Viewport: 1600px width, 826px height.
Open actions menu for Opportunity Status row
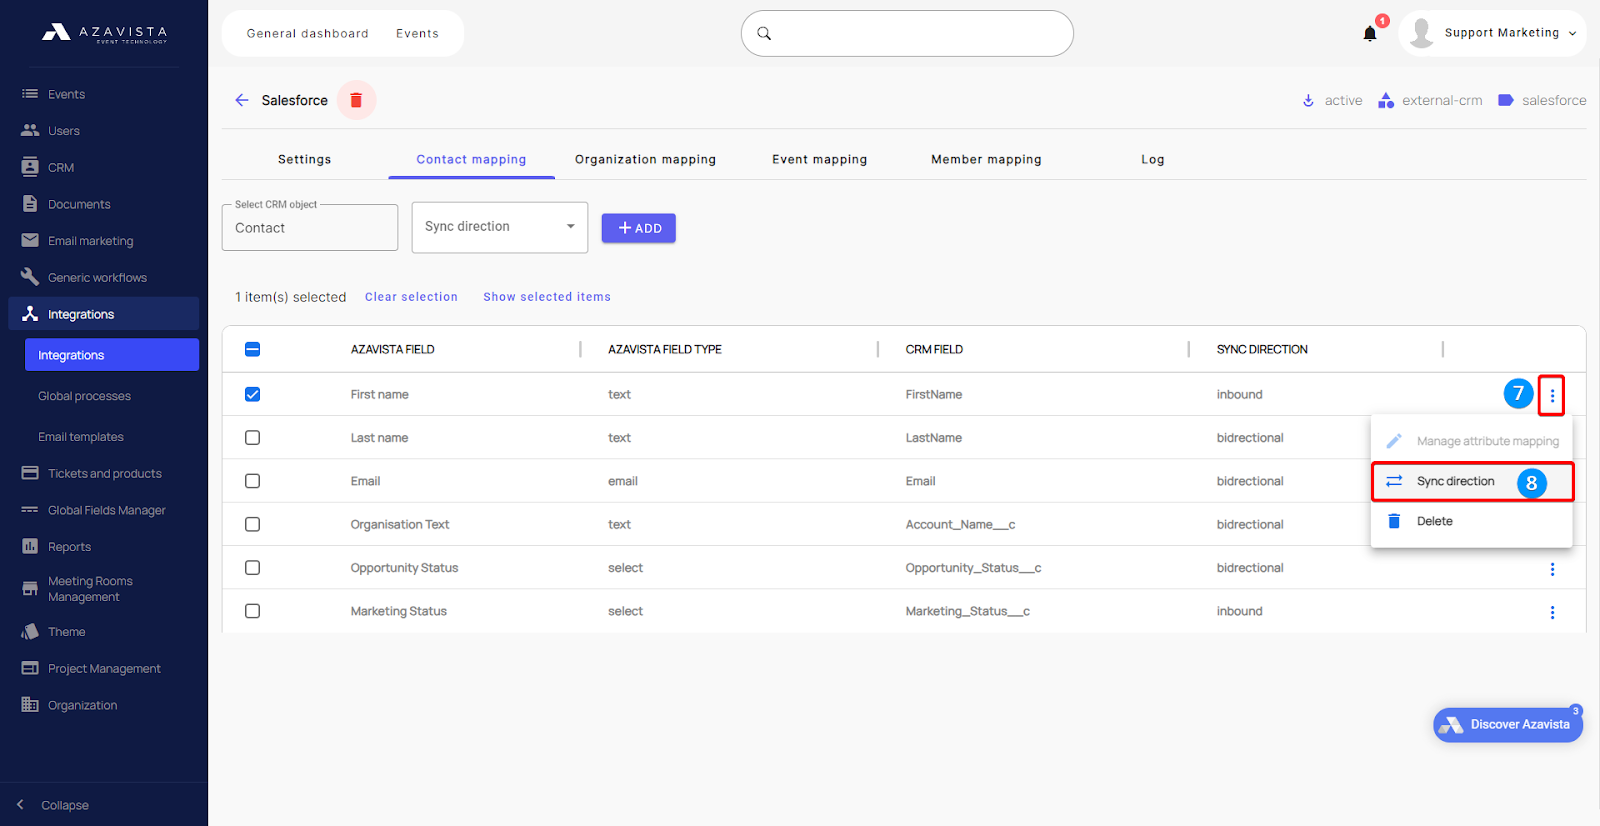1552,569
